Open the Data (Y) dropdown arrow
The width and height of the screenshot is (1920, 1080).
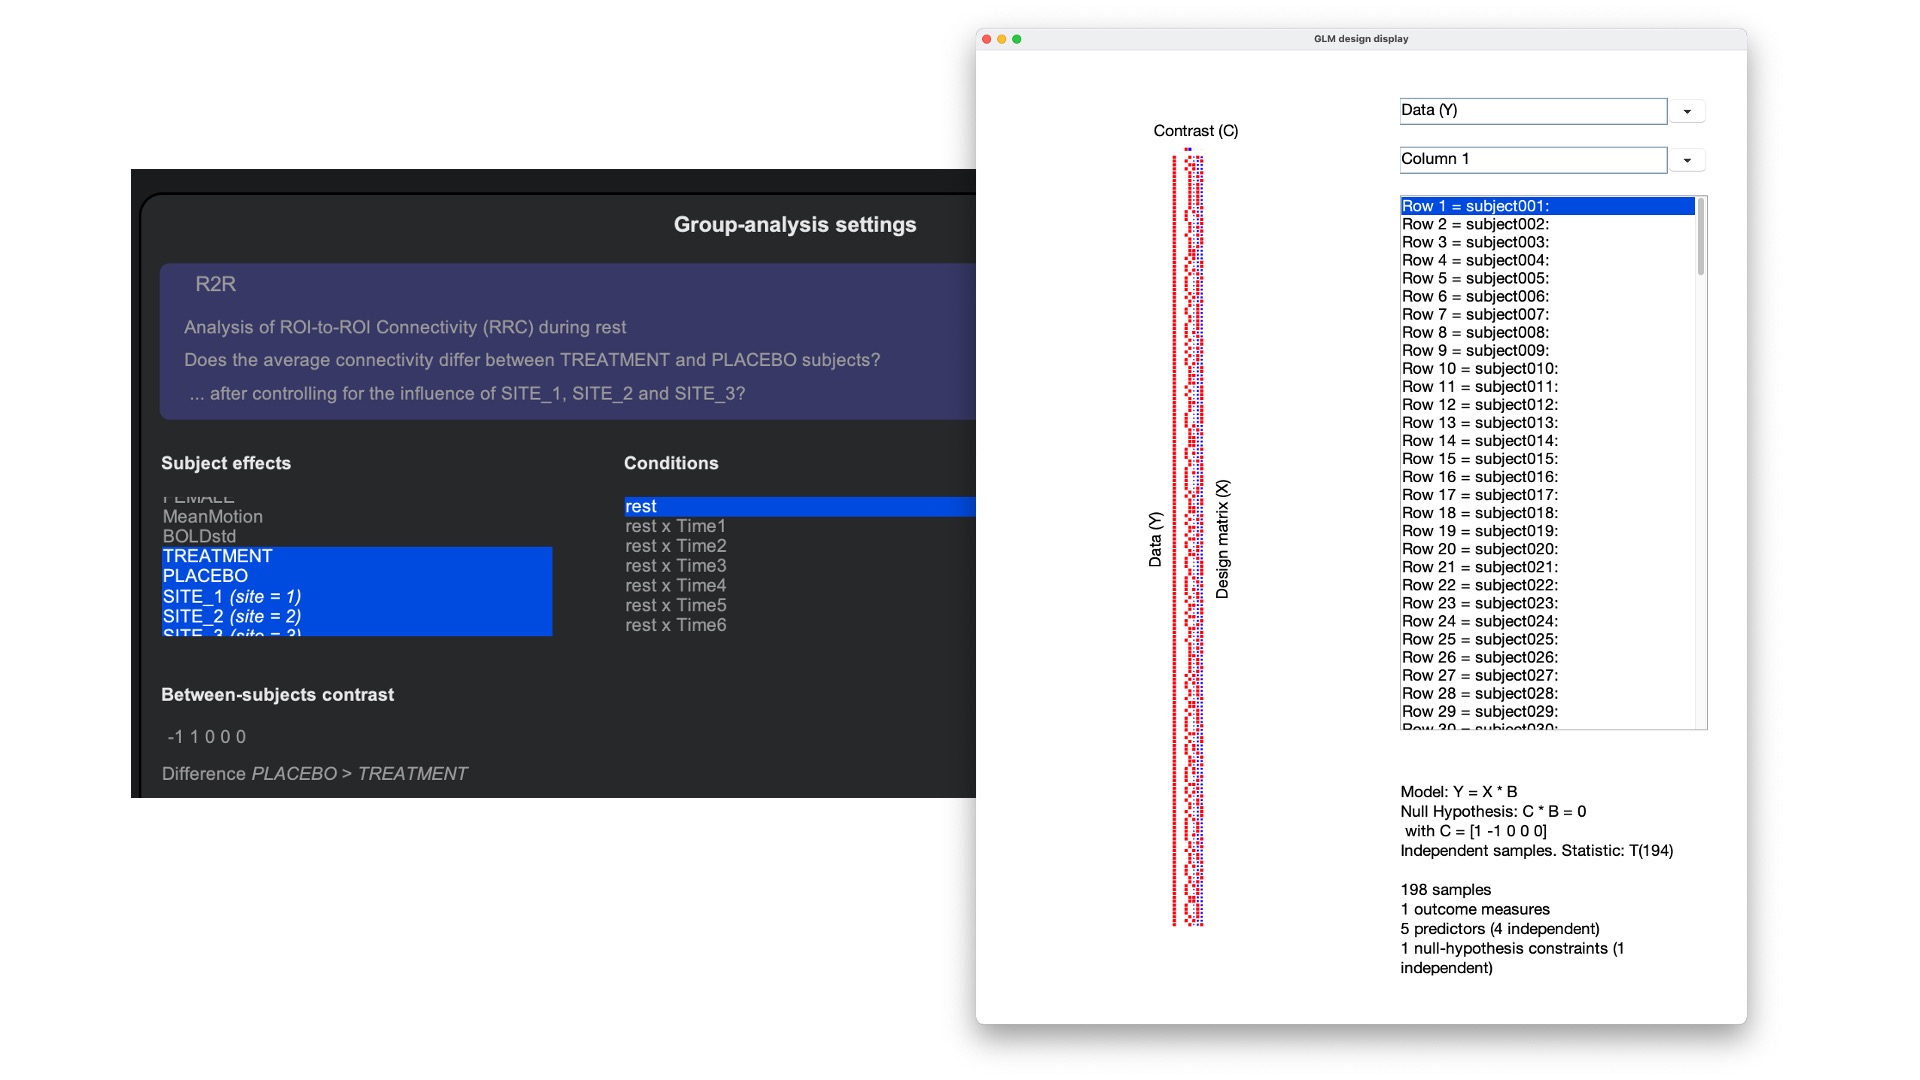1687,111
